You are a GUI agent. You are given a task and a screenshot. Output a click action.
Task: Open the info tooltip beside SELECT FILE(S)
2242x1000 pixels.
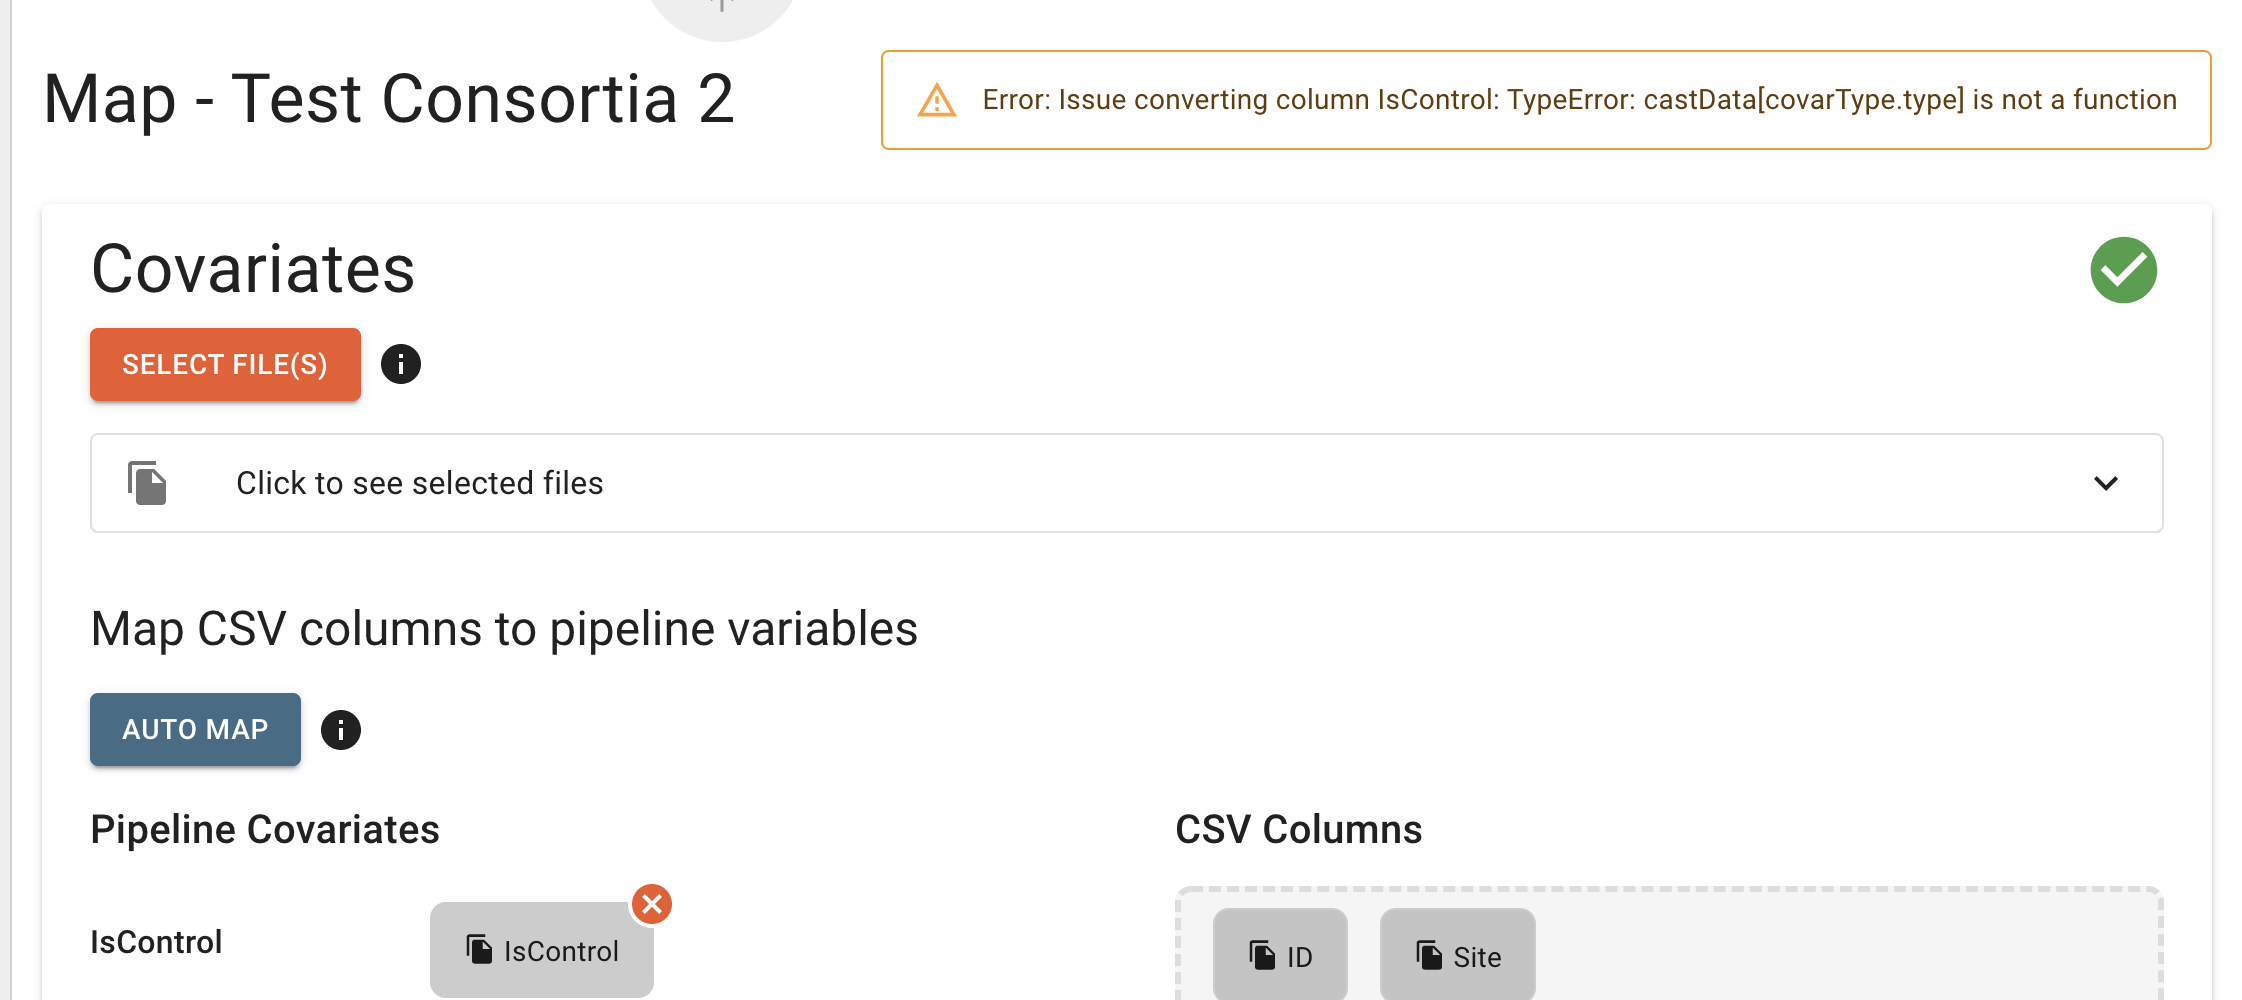pyautogui.click(x=402, y=364)
